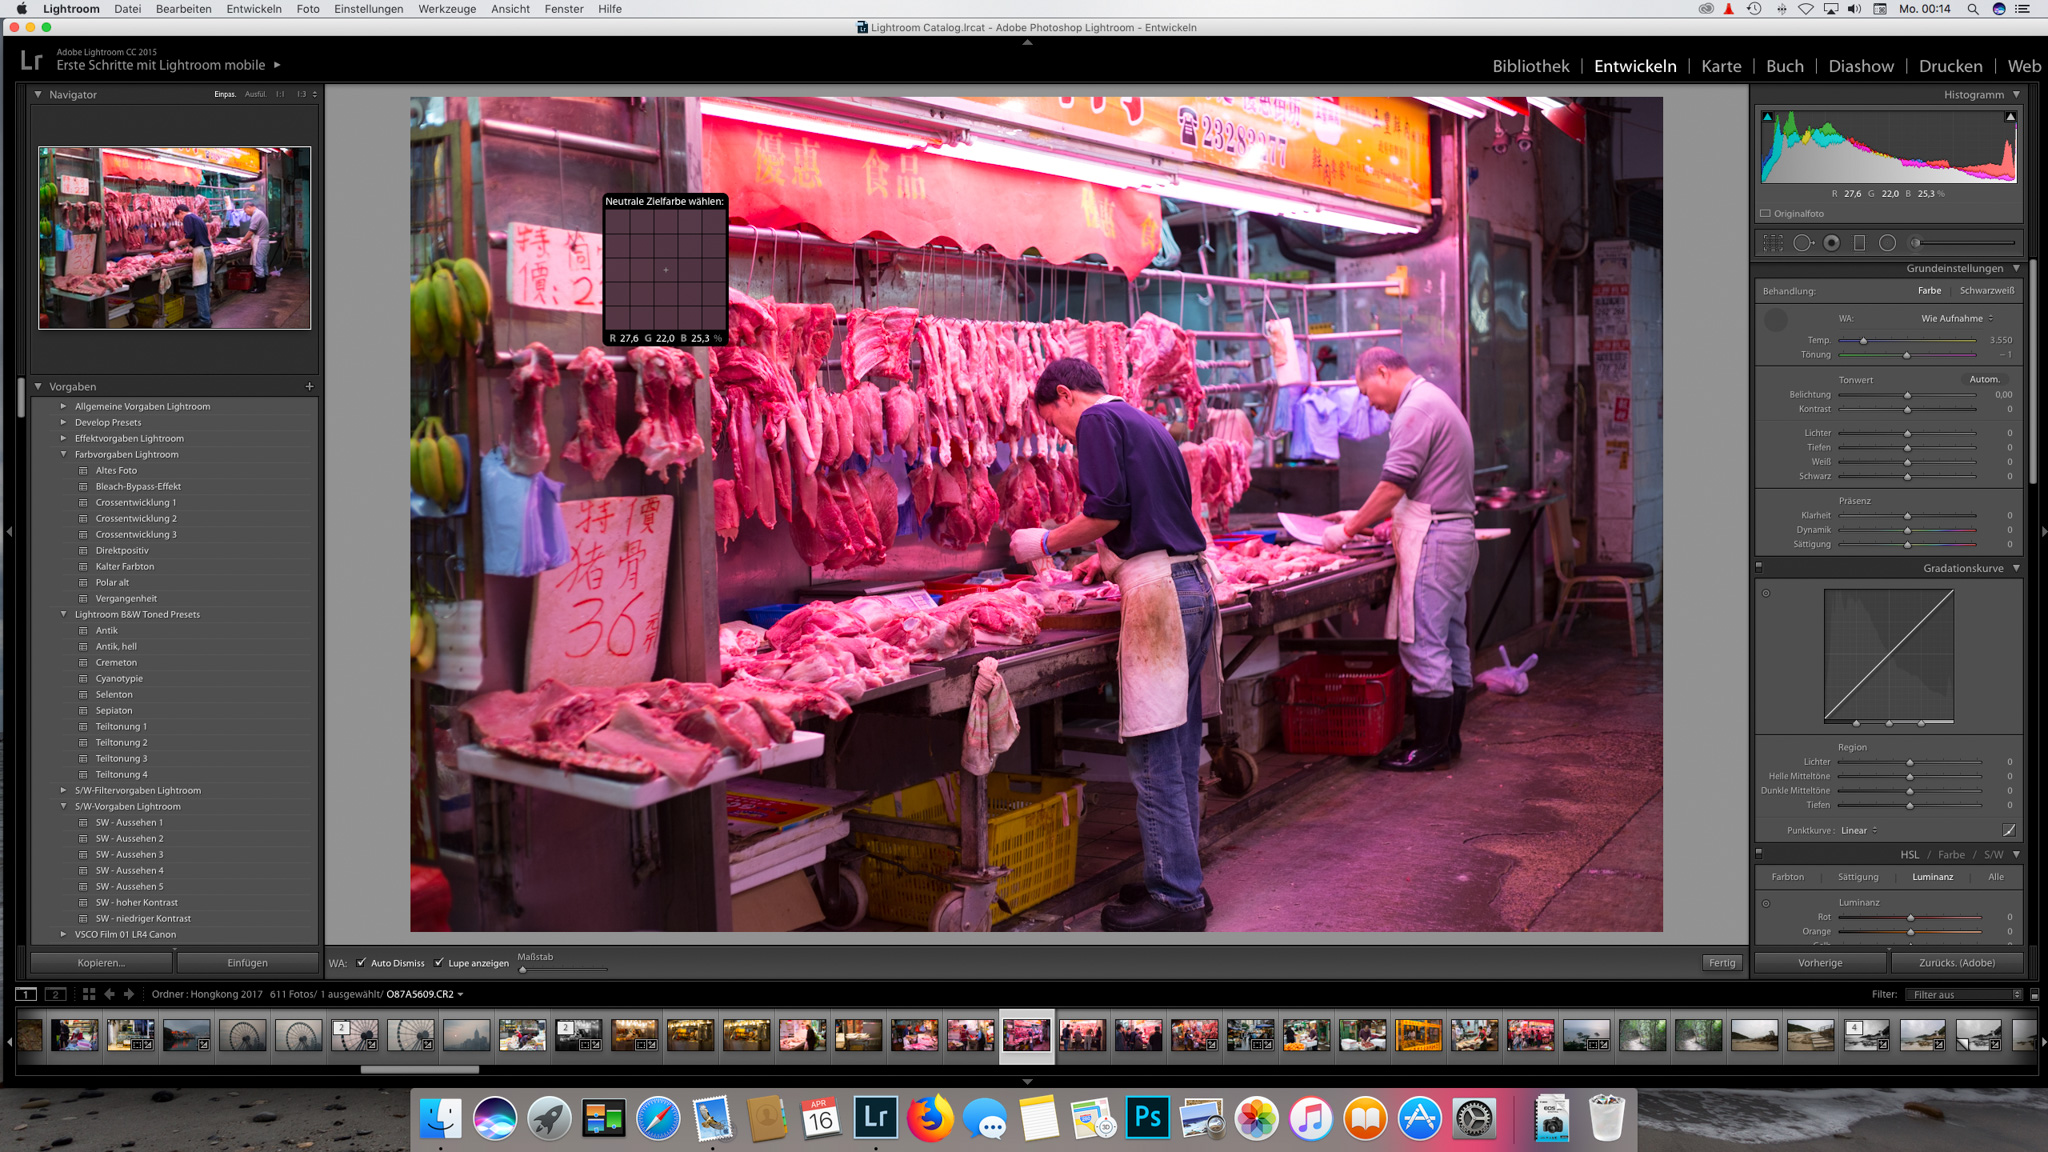Uncheck the Auto Dismiss checkbox

pyautogui.click(x=361, y=963)
